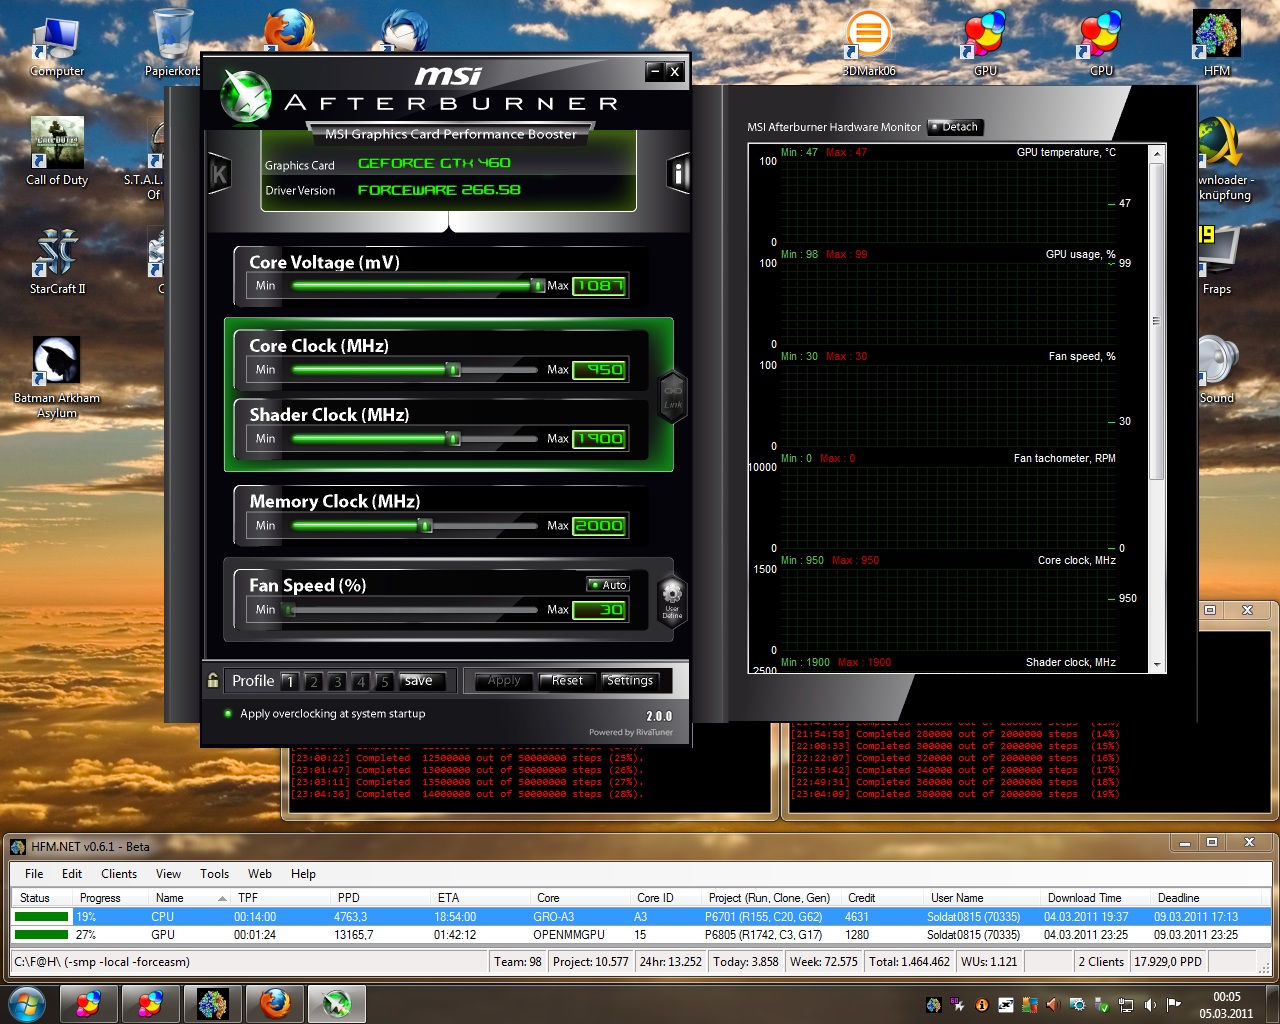Screen dimensions: 1280x1024
Task: Sort HFM.NET table by ETA column
Action: 479,898
